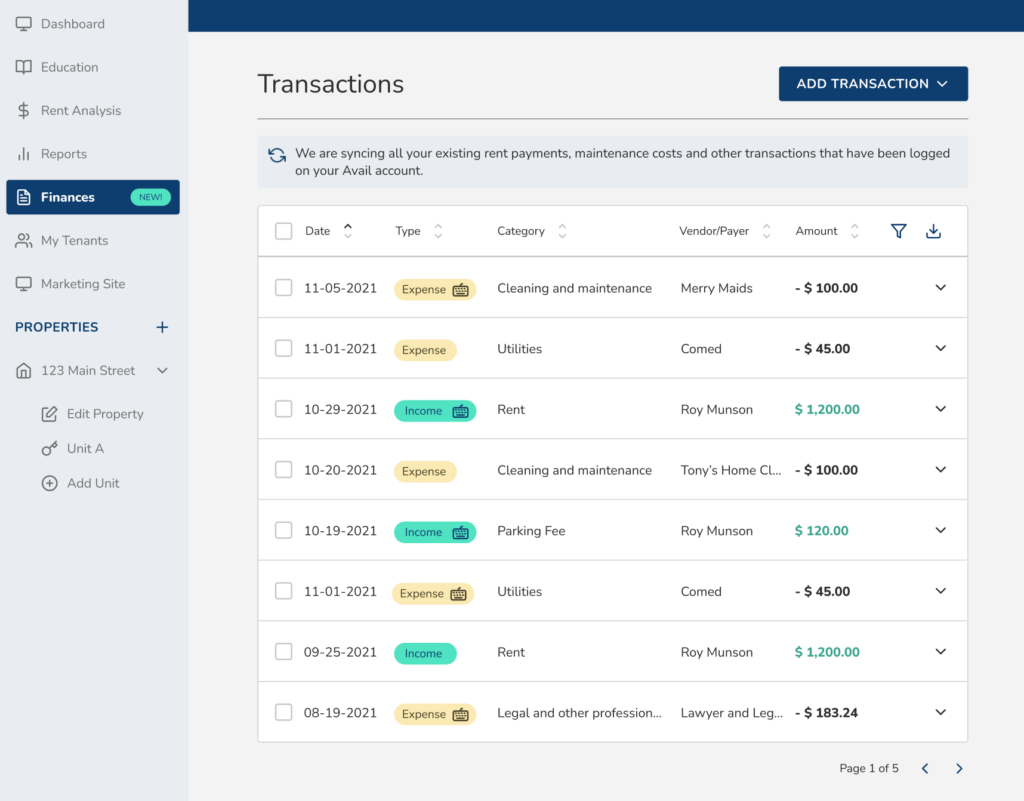The width and height of the screenshot is (1024, 801).
Task: Expand the 123 Main Street property chevron
Action: tap(162, 370)
